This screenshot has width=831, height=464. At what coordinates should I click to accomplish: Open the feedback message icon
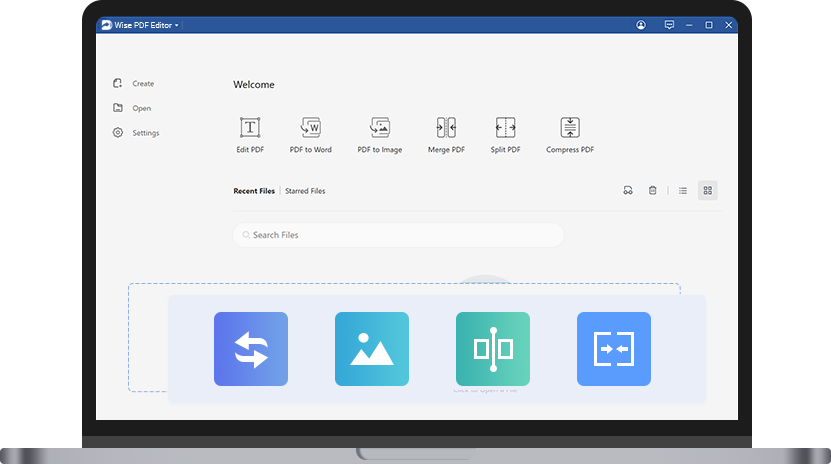click(x=669, y=25)
